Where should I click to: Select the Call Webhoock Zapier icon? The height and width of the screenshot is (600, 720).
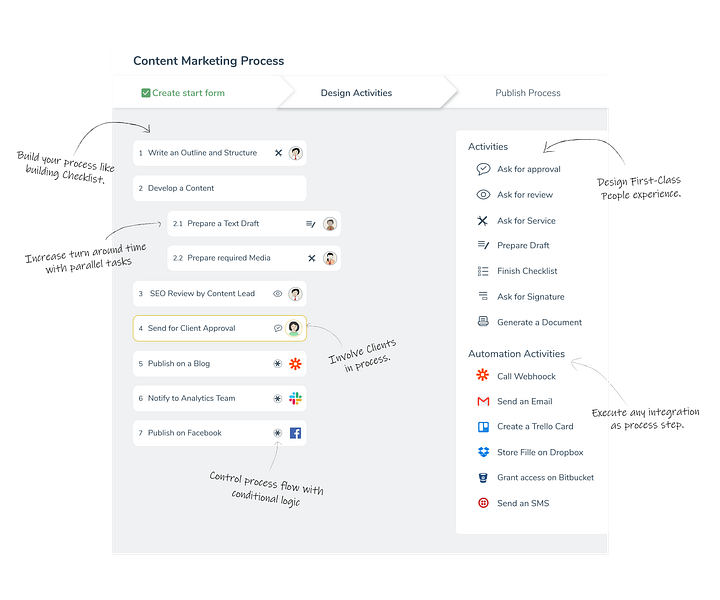click(483, 375)
